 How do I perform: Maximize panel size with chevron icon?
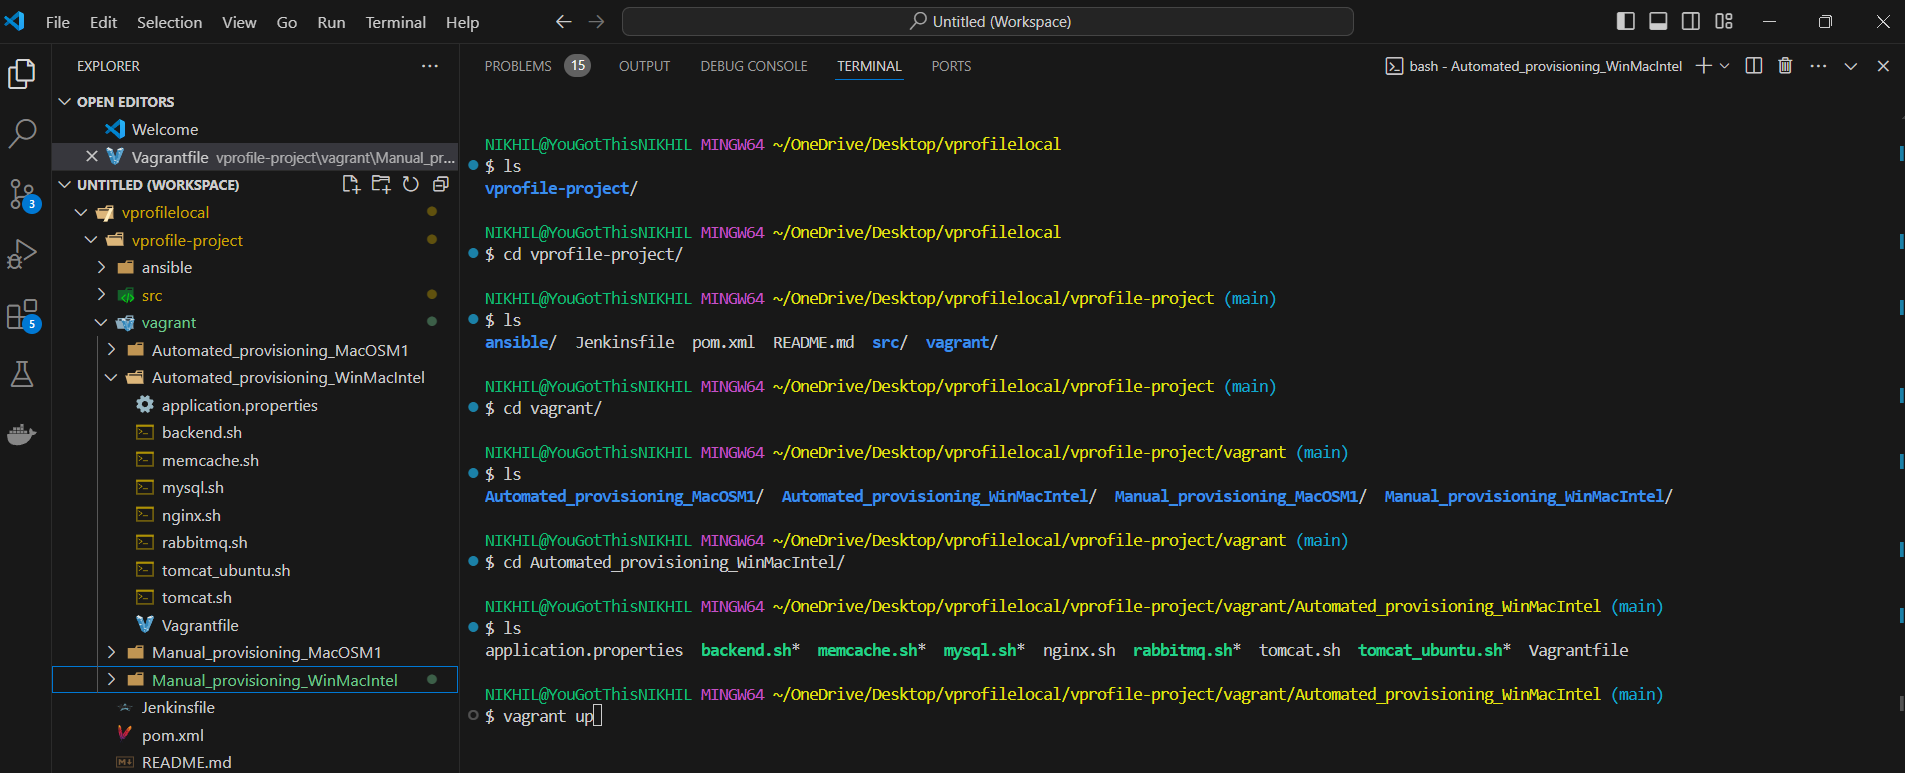tap(1851, 66)
